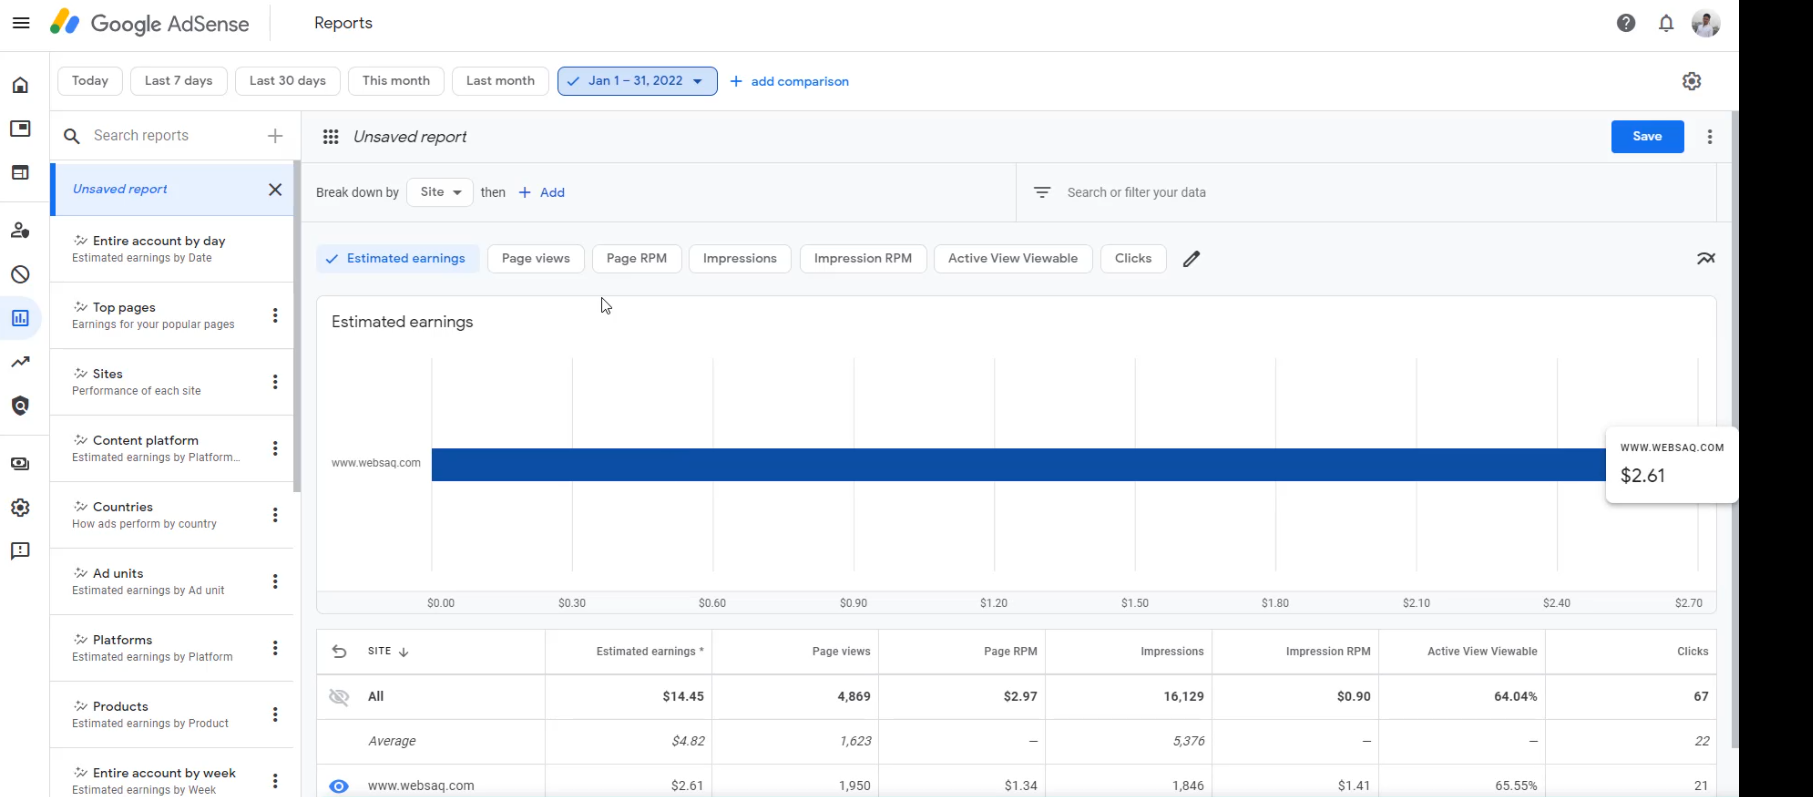Toggle the Impressions metric chip
The image size is (1813, 797).
(740, 259)
